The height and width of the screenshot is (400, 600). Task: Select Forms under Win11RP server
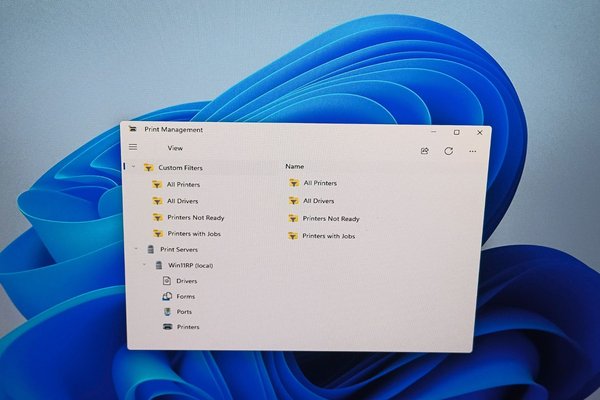[186, 296]
